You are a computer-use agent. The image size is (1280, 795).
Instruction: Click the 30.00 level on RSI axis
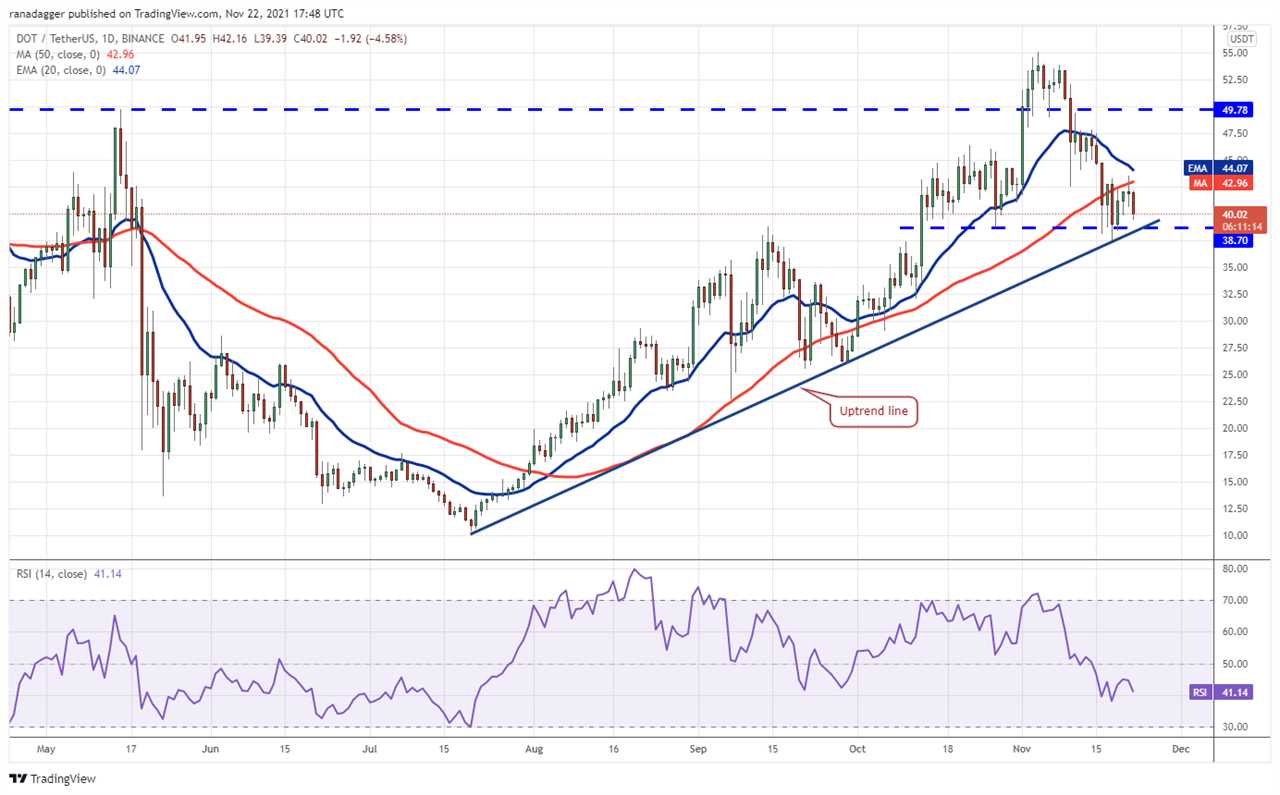point(1235,727)
